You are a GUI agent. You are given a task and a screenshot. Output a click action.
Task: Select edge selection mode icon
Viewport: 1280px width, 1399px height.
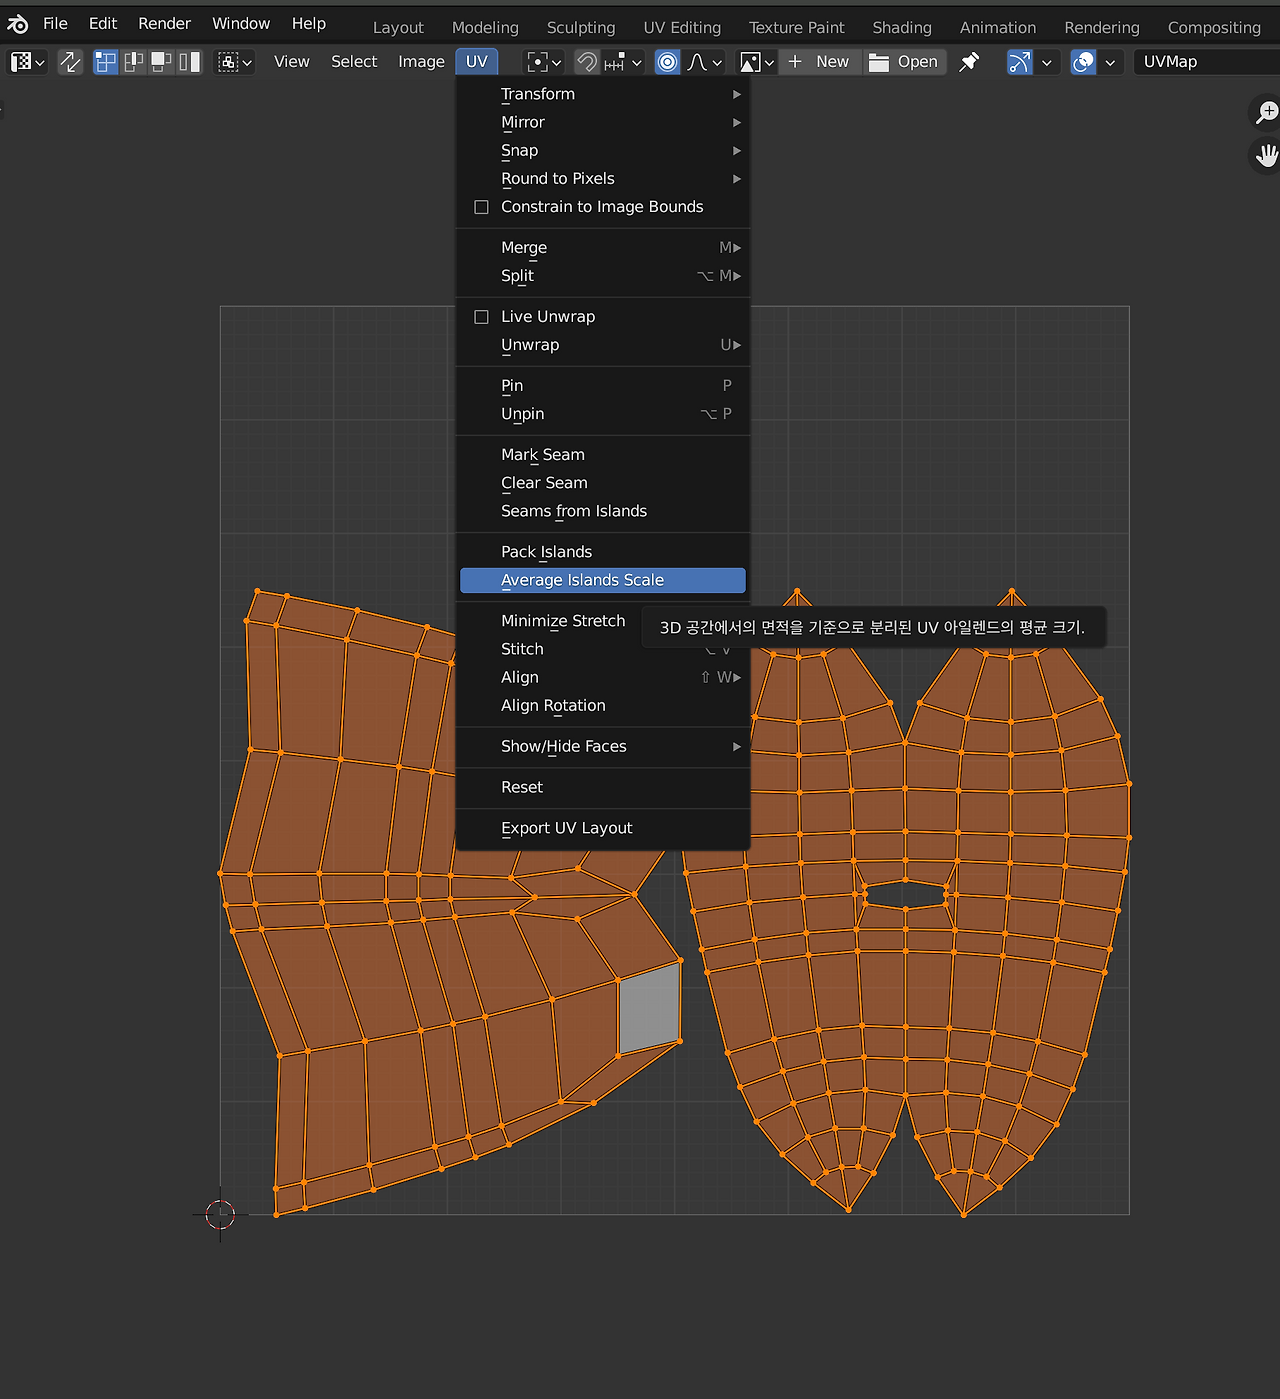[x=133, y=62]
